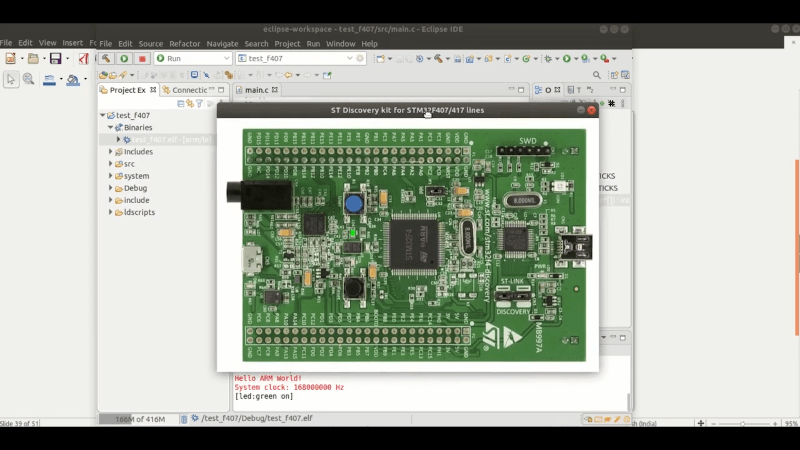The height and width of the screenshot is (450, 800).
Task: Expand the src folder
Action: (x=111, y=164)
